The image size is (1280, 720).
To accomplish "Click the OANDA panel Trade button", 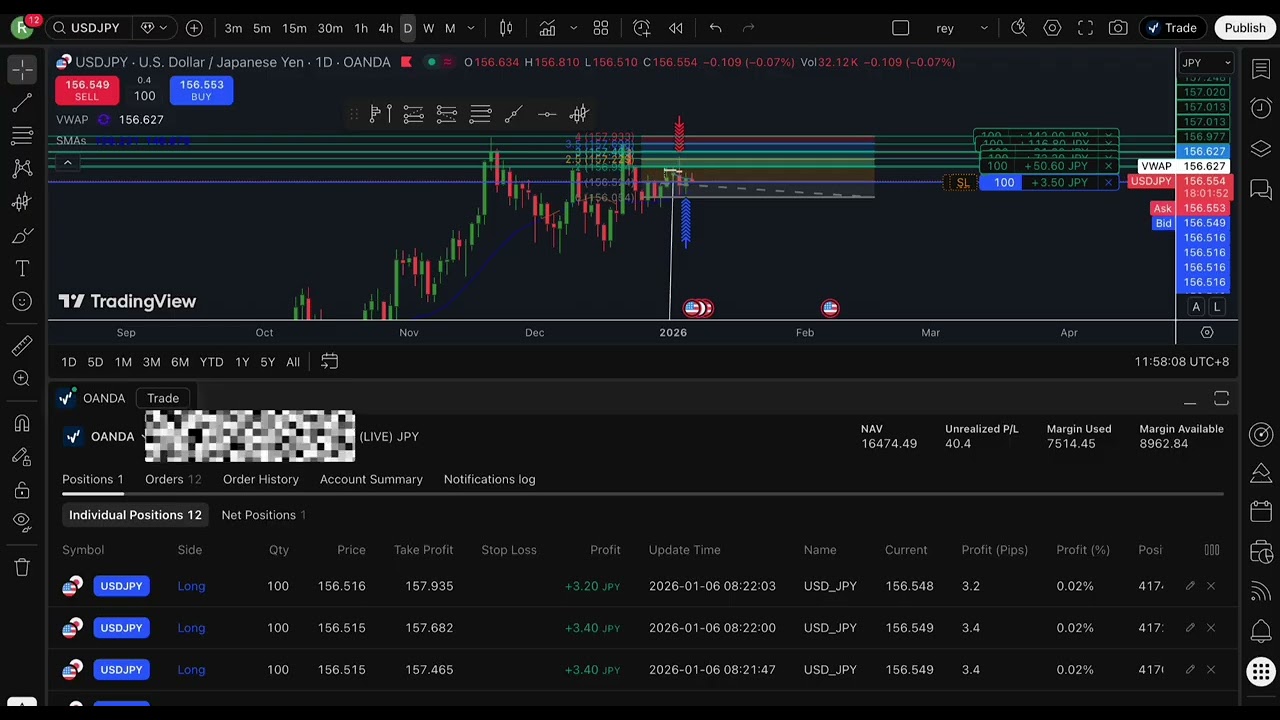I will [163, 398].
